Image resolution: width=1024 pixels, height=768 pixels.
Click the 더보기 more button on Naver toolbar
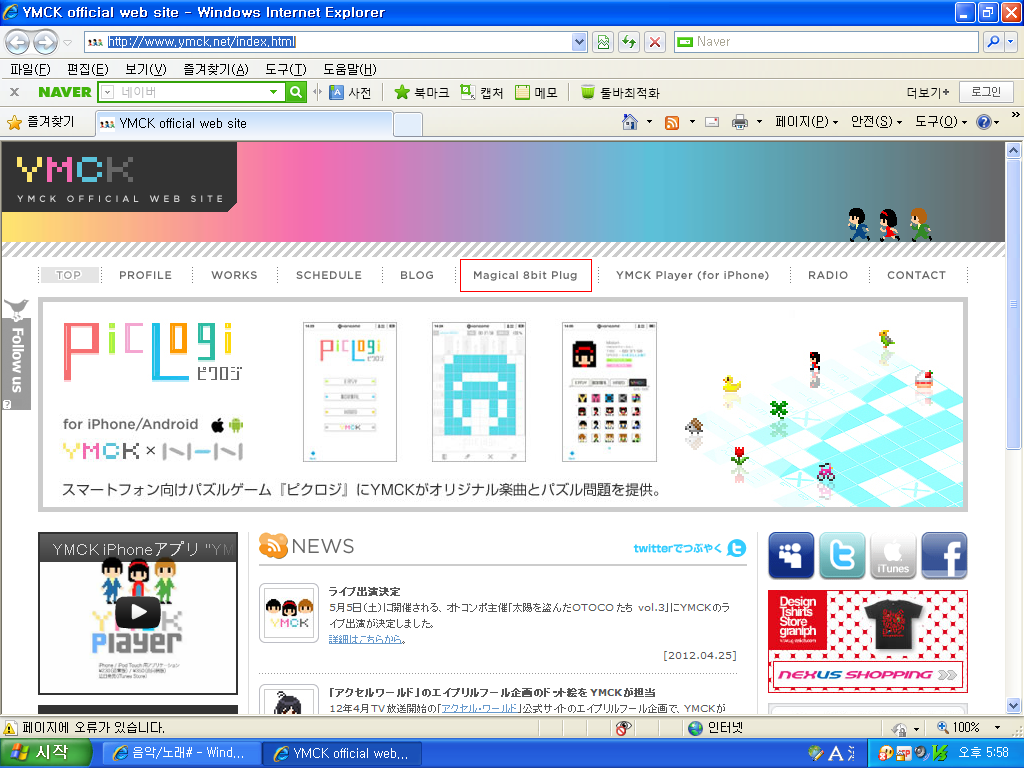[x=927, y=93]
